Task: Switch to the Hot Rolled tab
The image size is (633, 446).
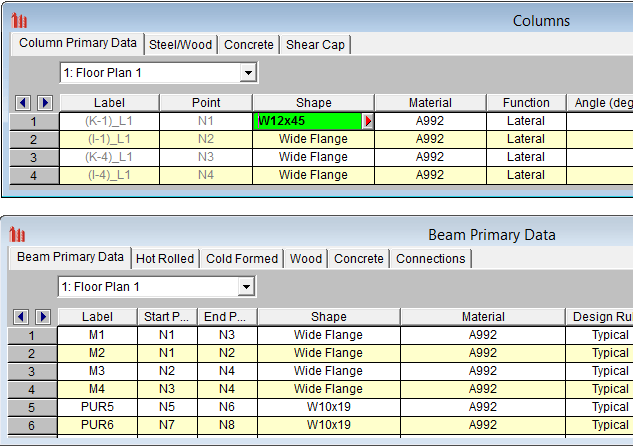Action: (x=165, y=259)
